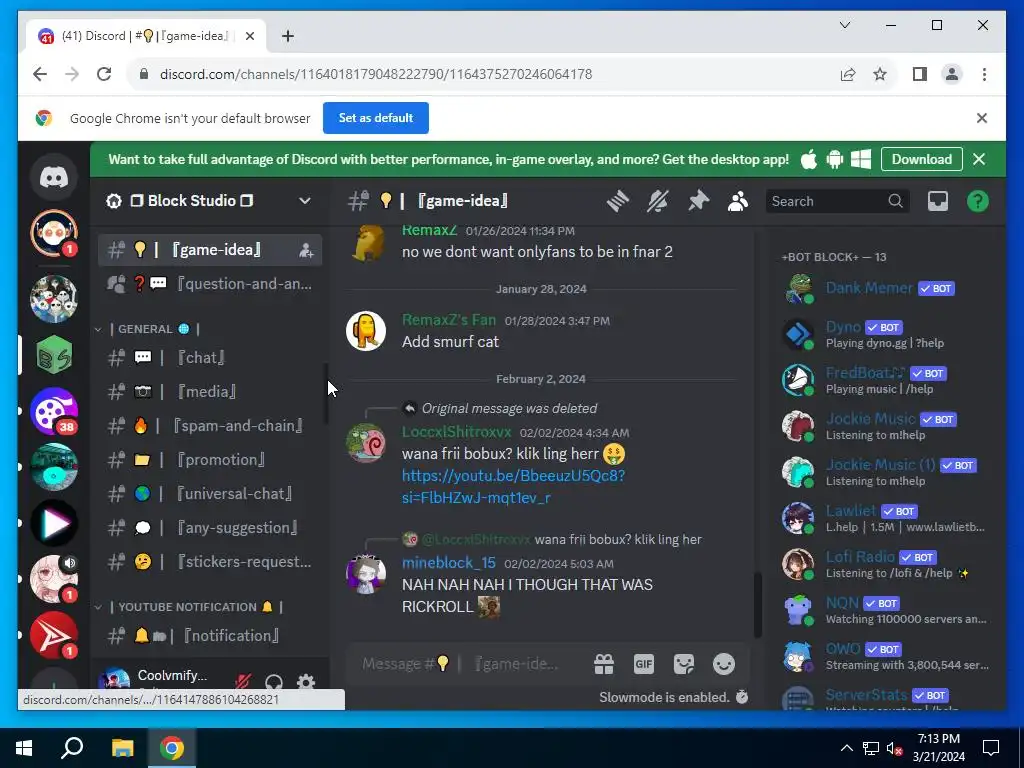Click chat messages scrollbar
This screenshot has width=1024, height=768.
[758, 604]
